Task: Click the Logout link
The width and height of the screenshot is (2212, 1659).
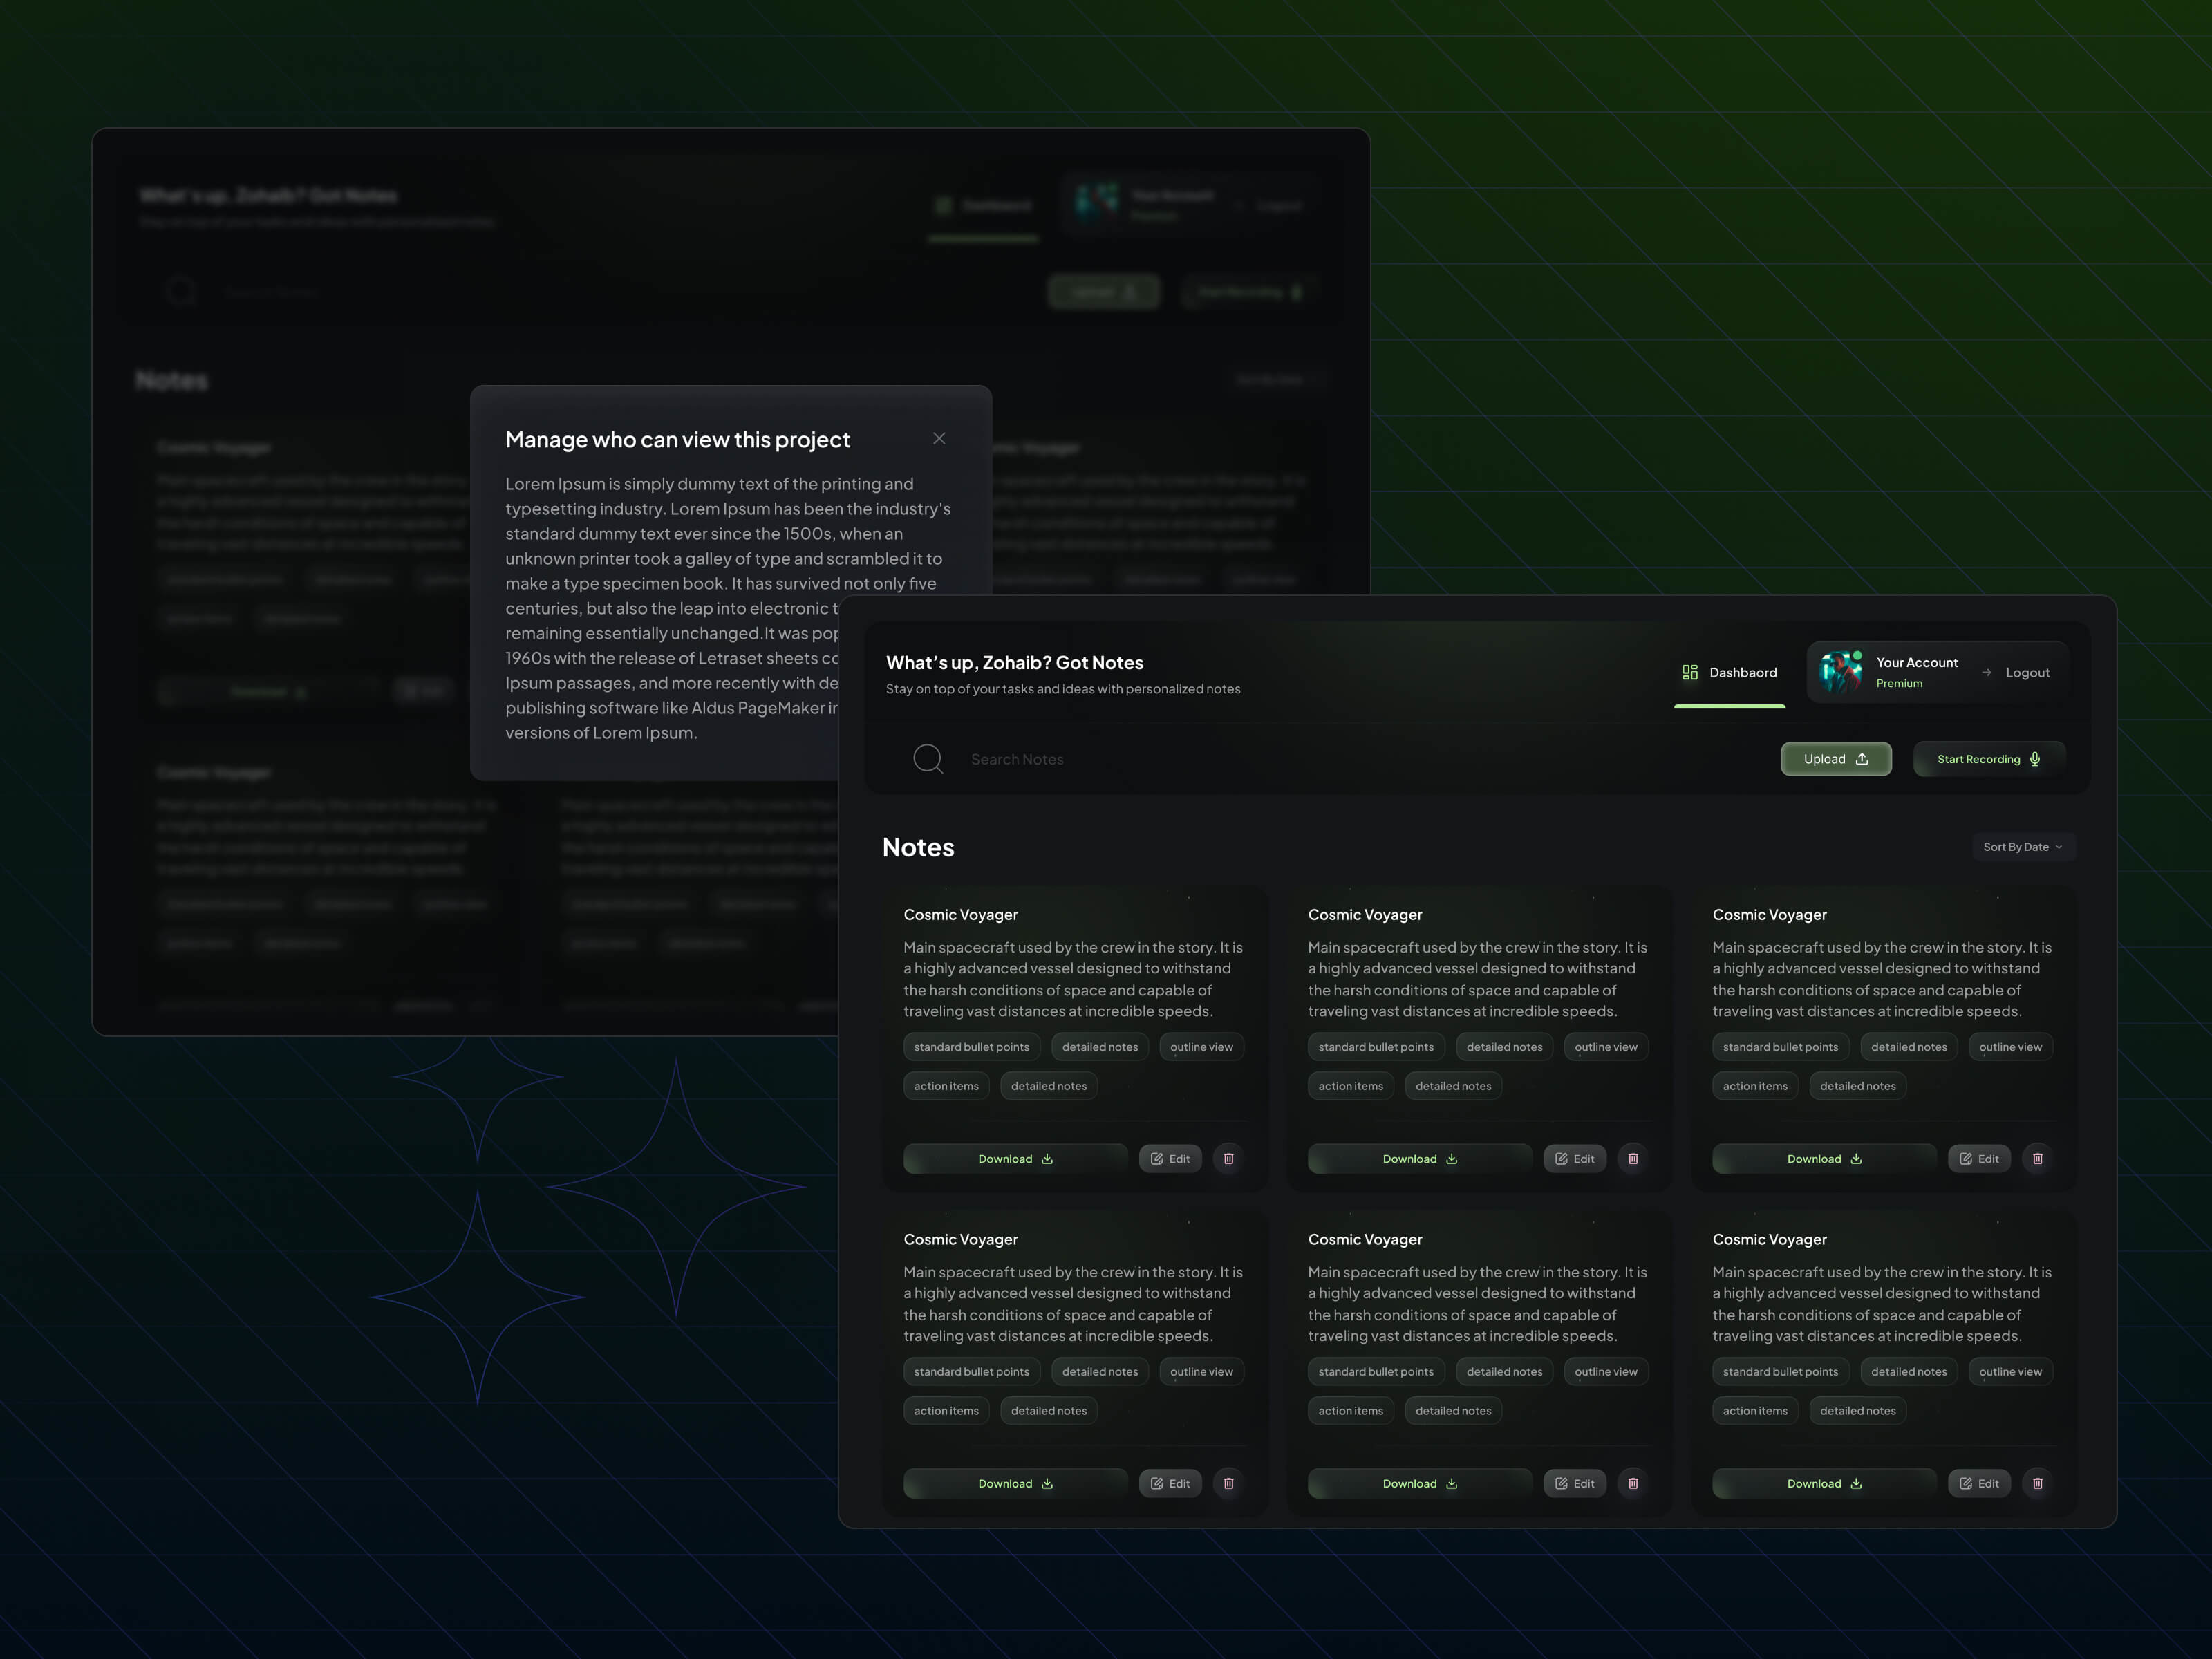Action: point(2028,672)
